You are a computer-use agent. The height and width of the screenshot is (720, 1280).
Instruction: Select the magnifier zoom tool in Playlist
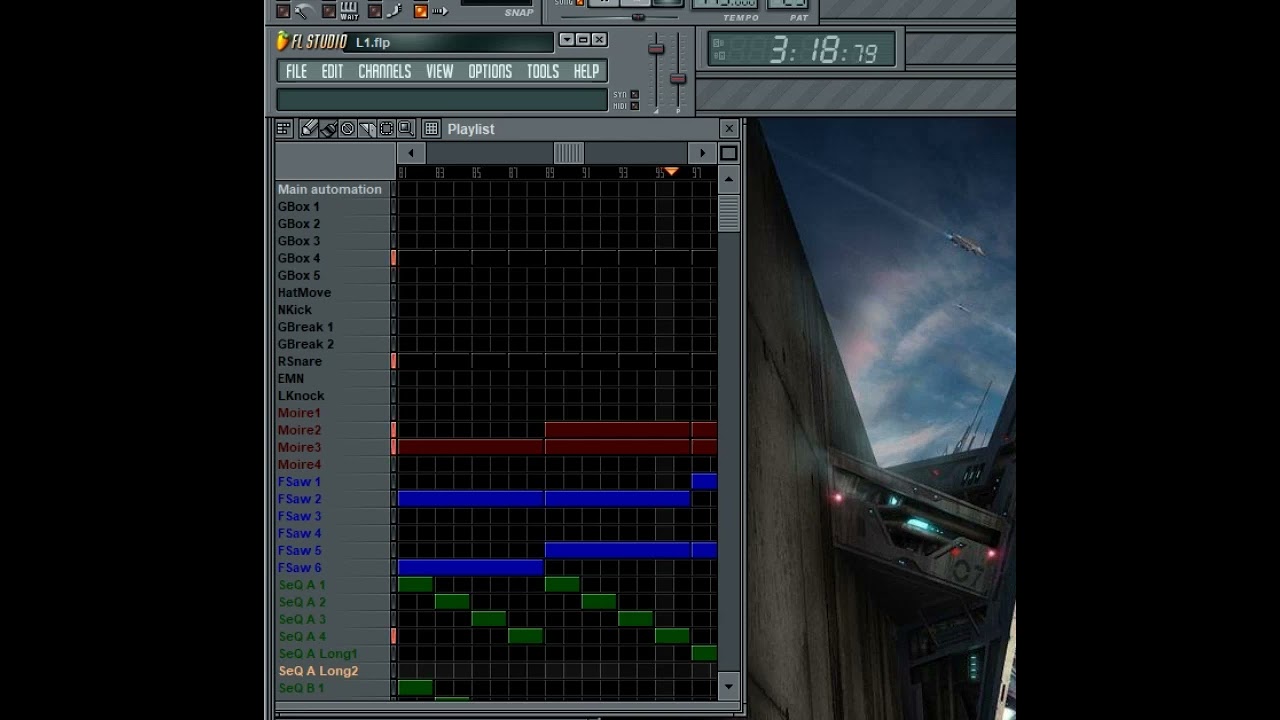pos(406,129)
